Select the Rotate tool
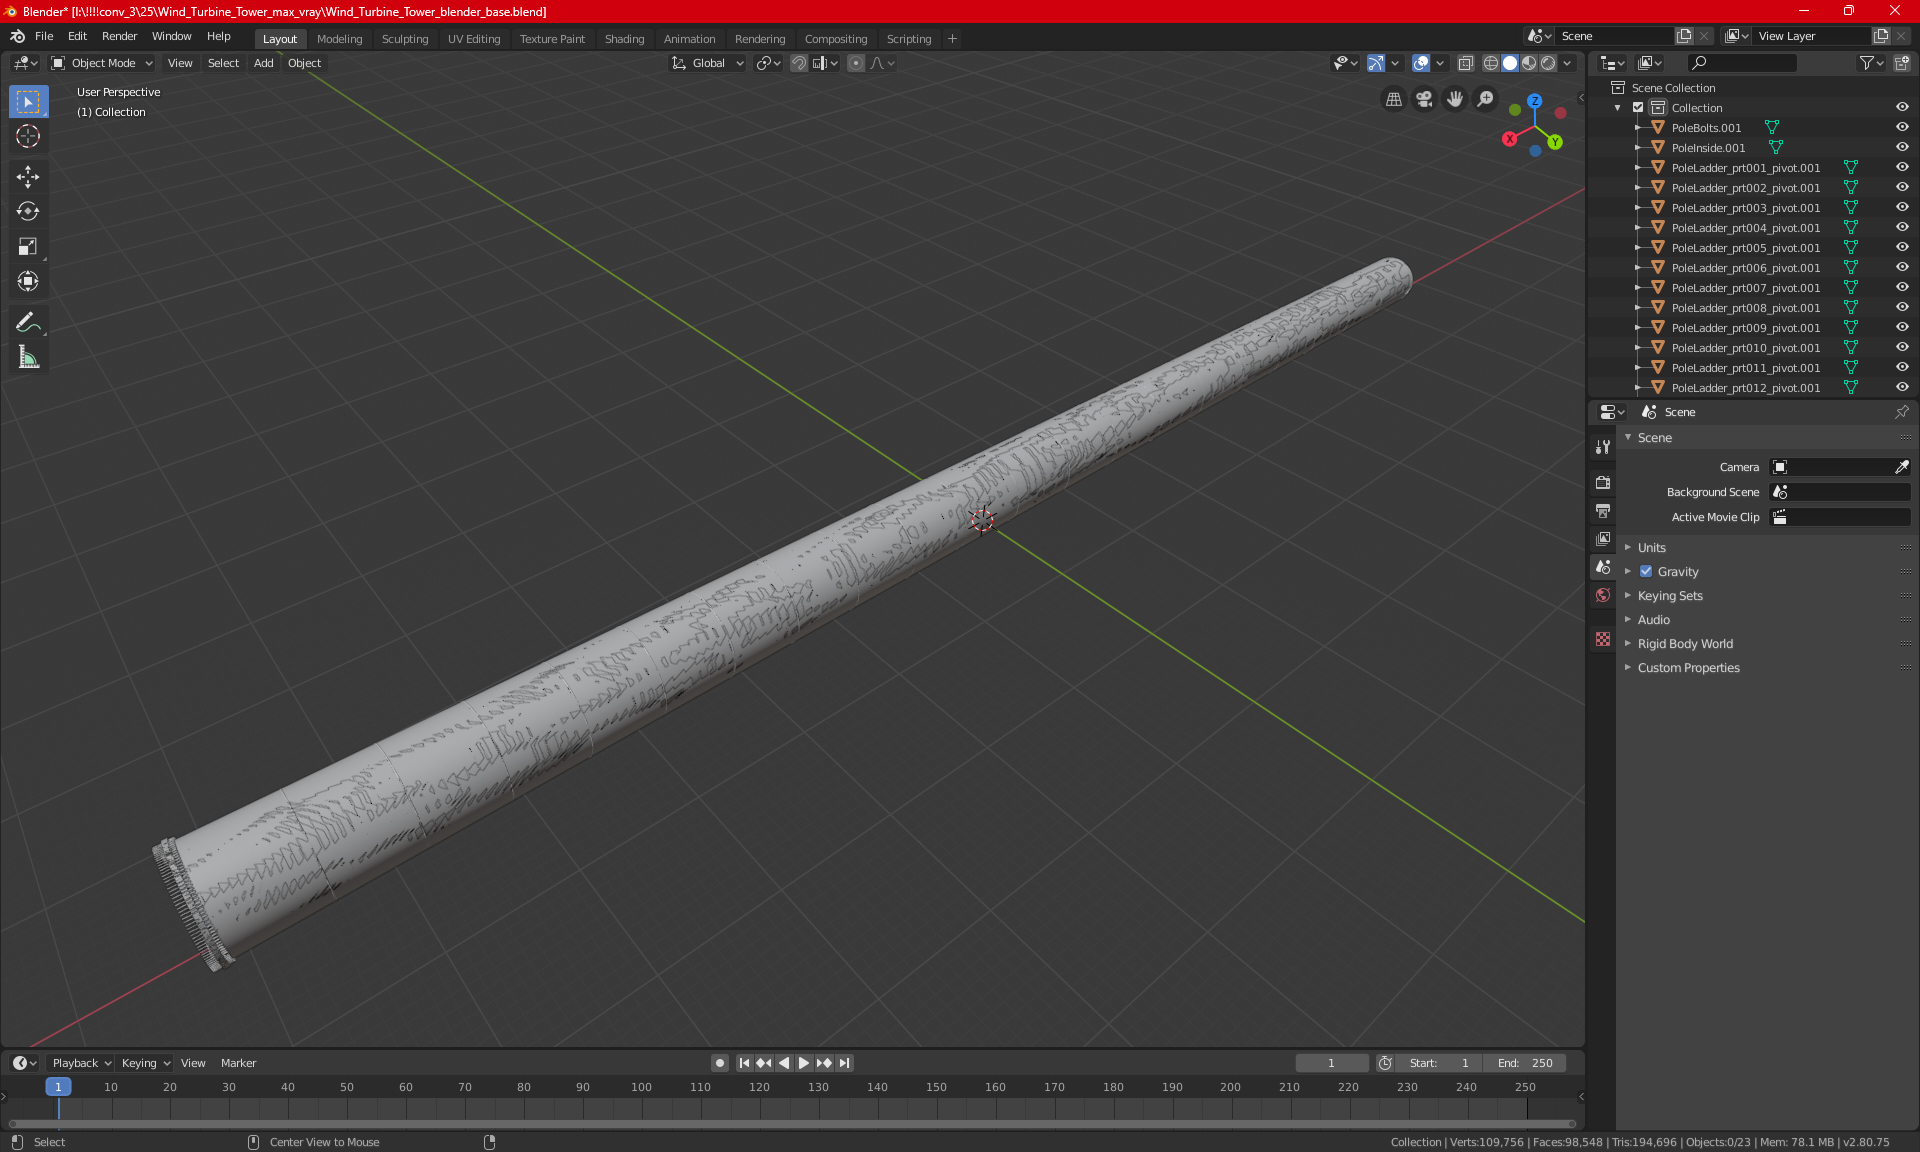The width and height of the screenshot is (1920, 1152). click(28, 212)
